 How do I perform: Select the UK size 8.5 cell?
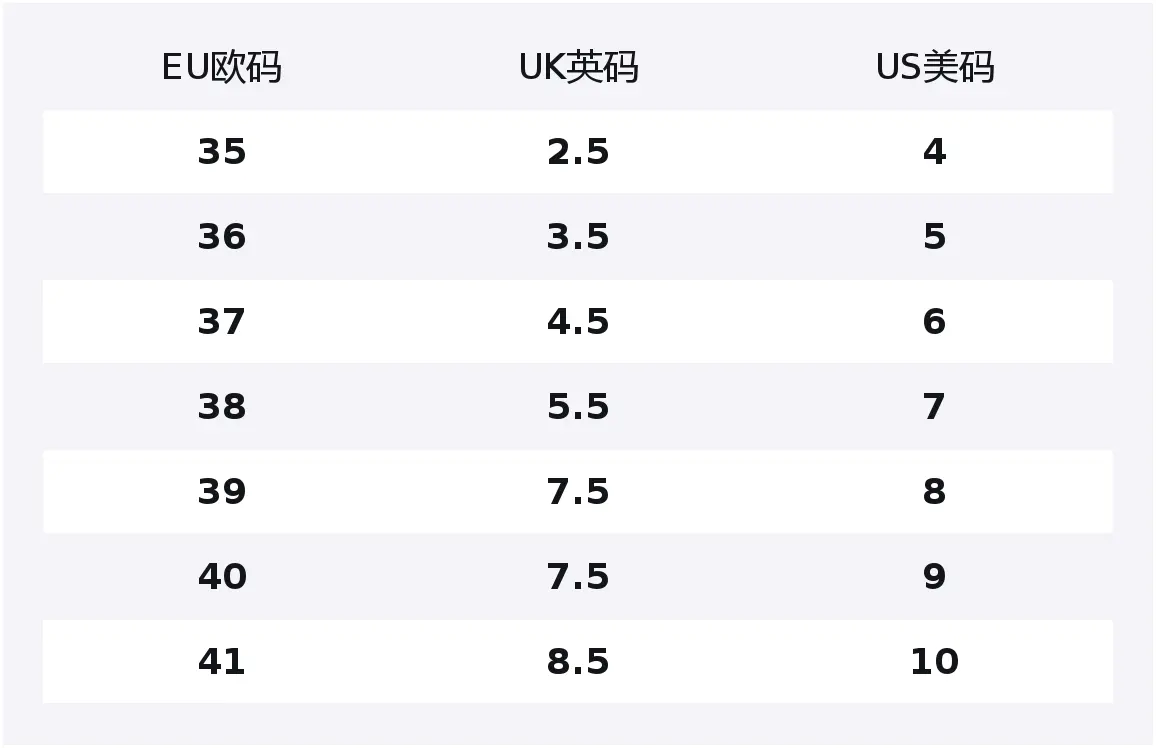click(x=578, y=662)
